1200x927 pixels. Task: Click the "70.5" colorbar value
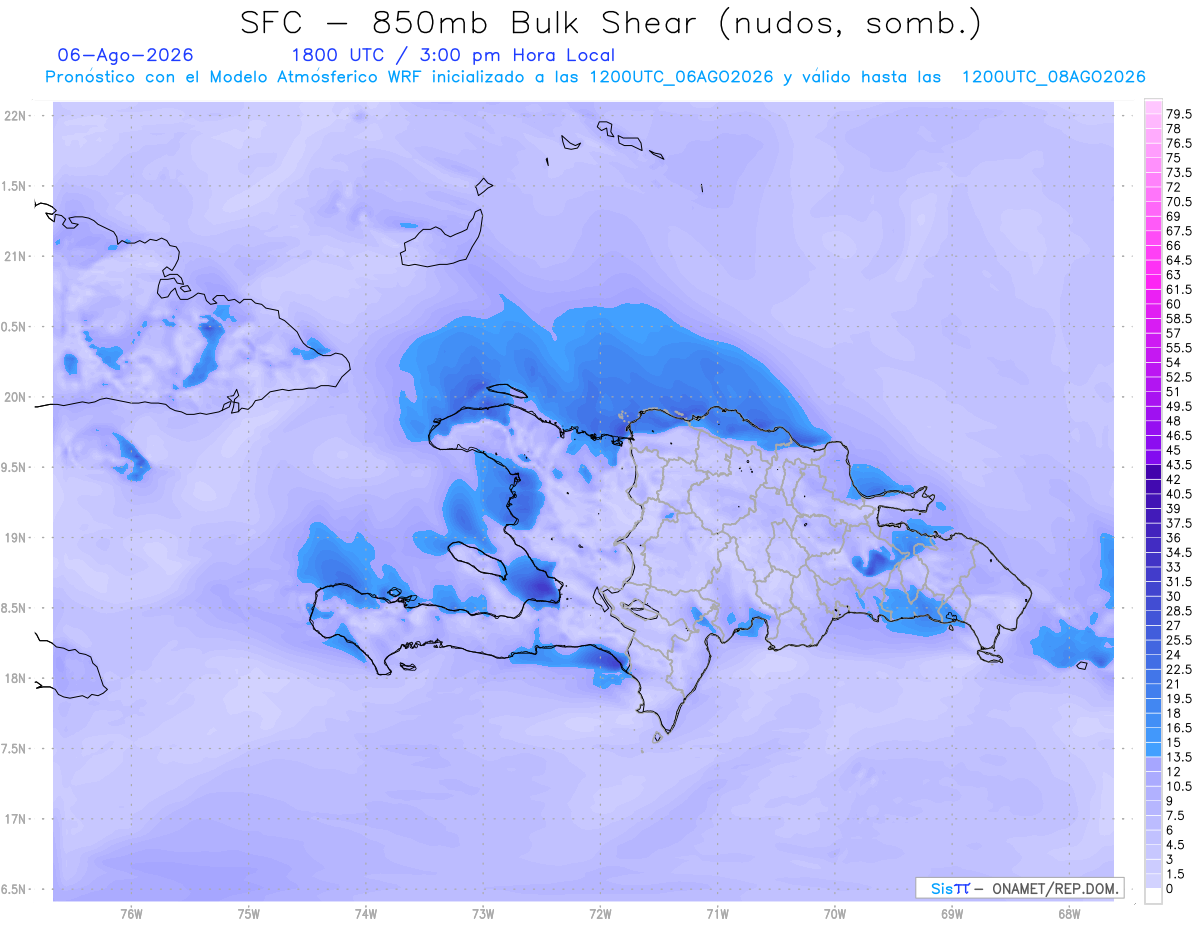pyautogui.click(x=1179, y=202)
